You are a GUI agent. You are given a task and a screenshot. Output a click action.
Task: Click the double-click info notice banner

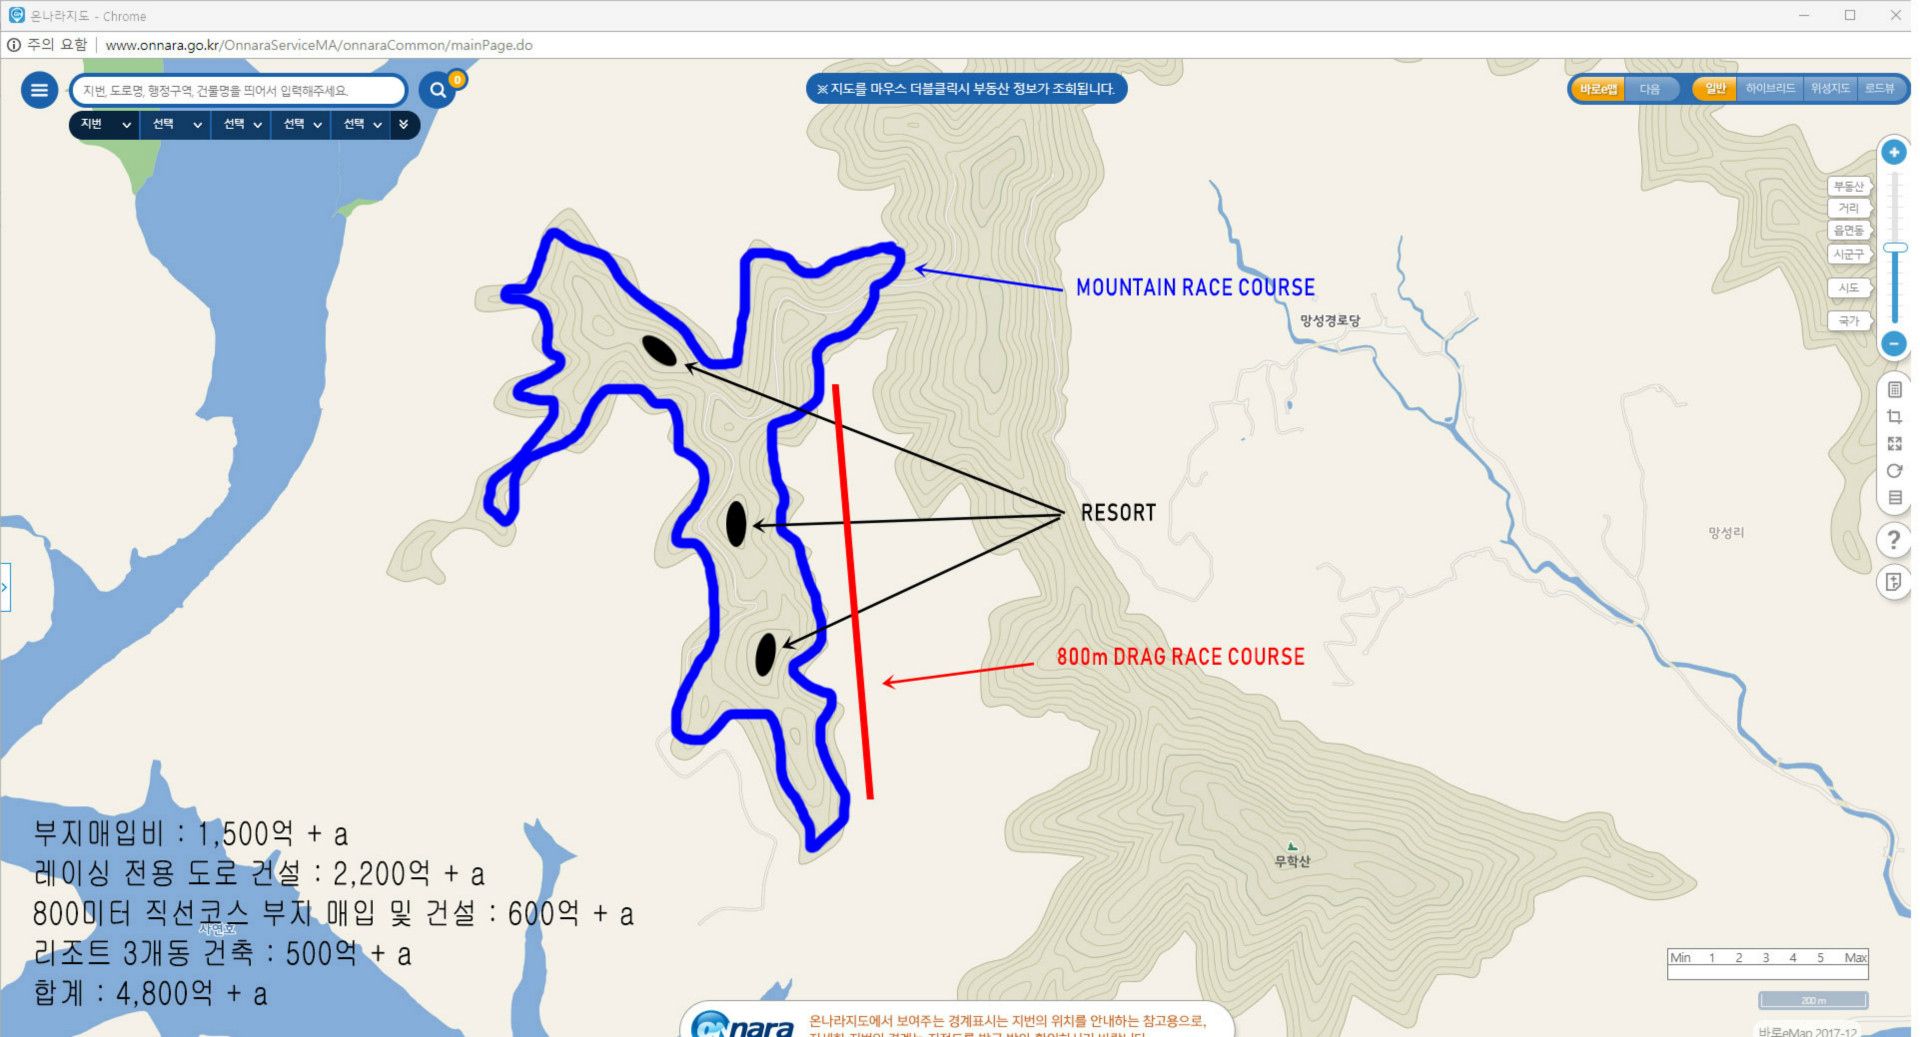tap(966, 89)
